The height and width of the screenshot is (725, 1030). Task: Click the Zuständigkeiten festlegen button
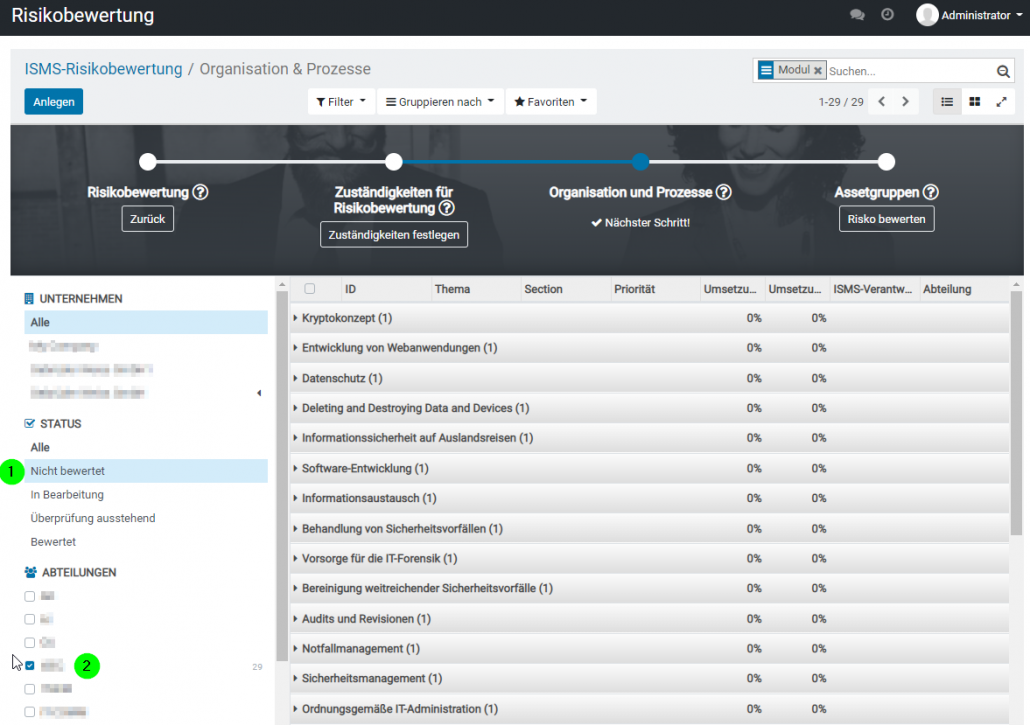[394, 234]
